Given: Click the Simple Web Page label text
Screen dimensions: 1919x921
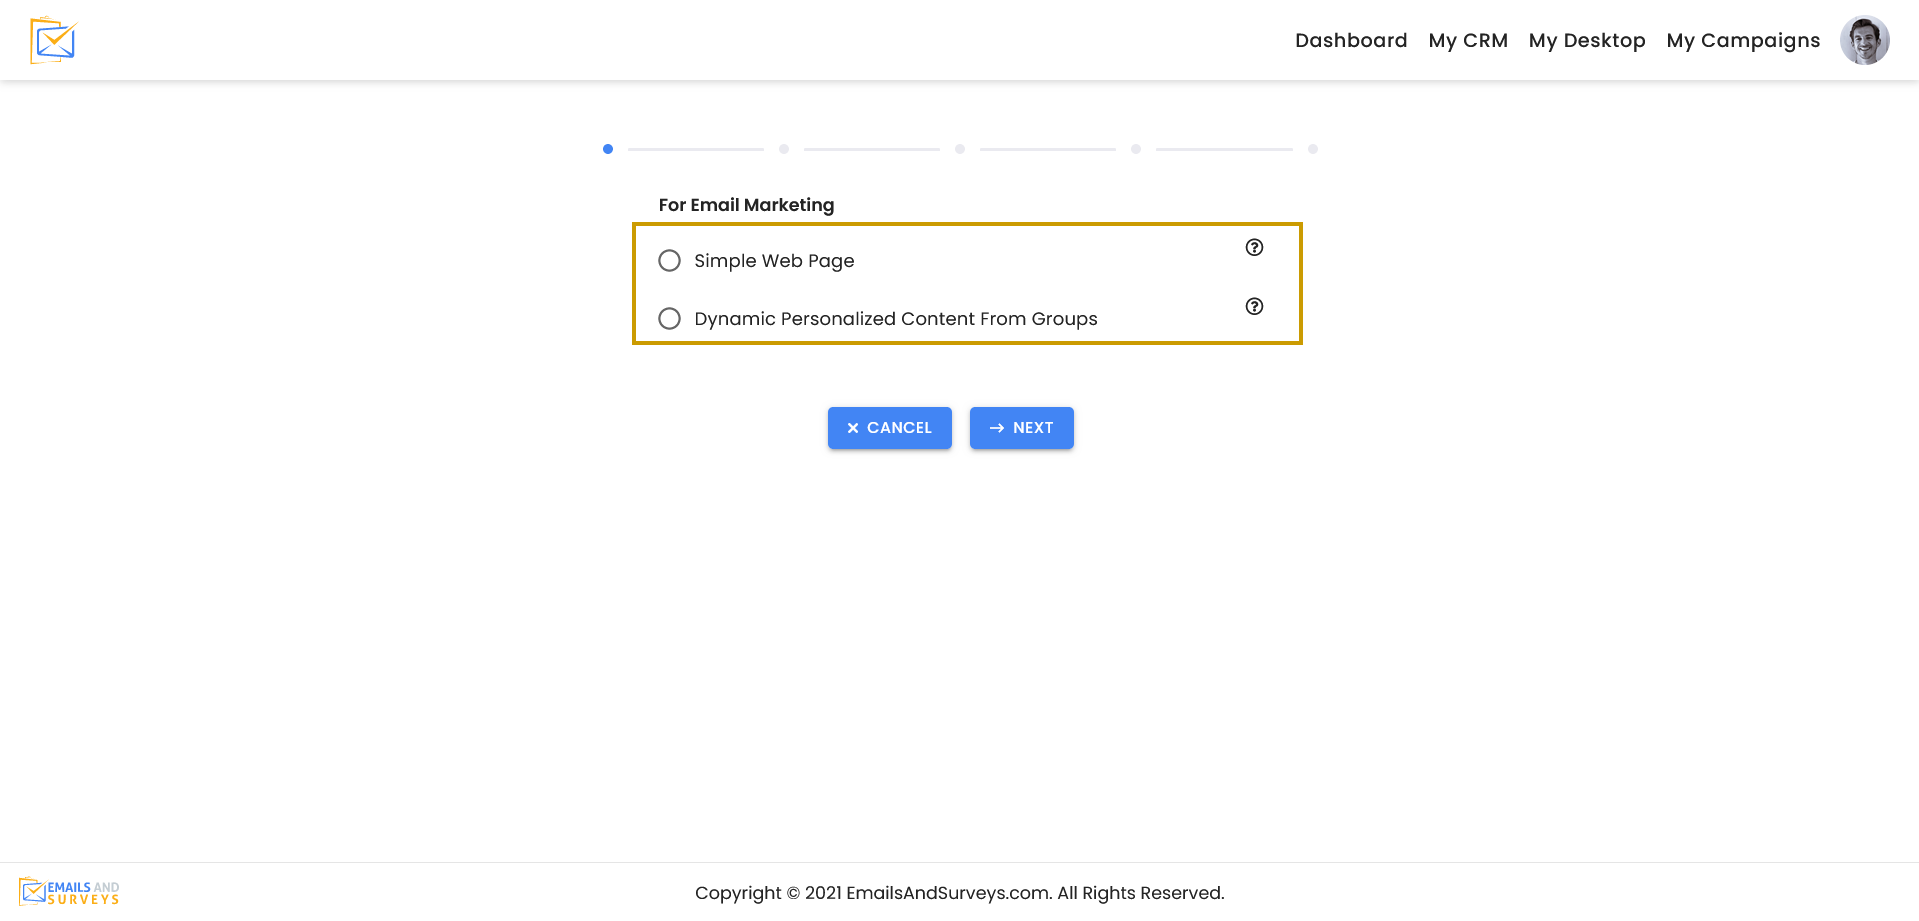Looking at the screenshot, I should [774, 261].
